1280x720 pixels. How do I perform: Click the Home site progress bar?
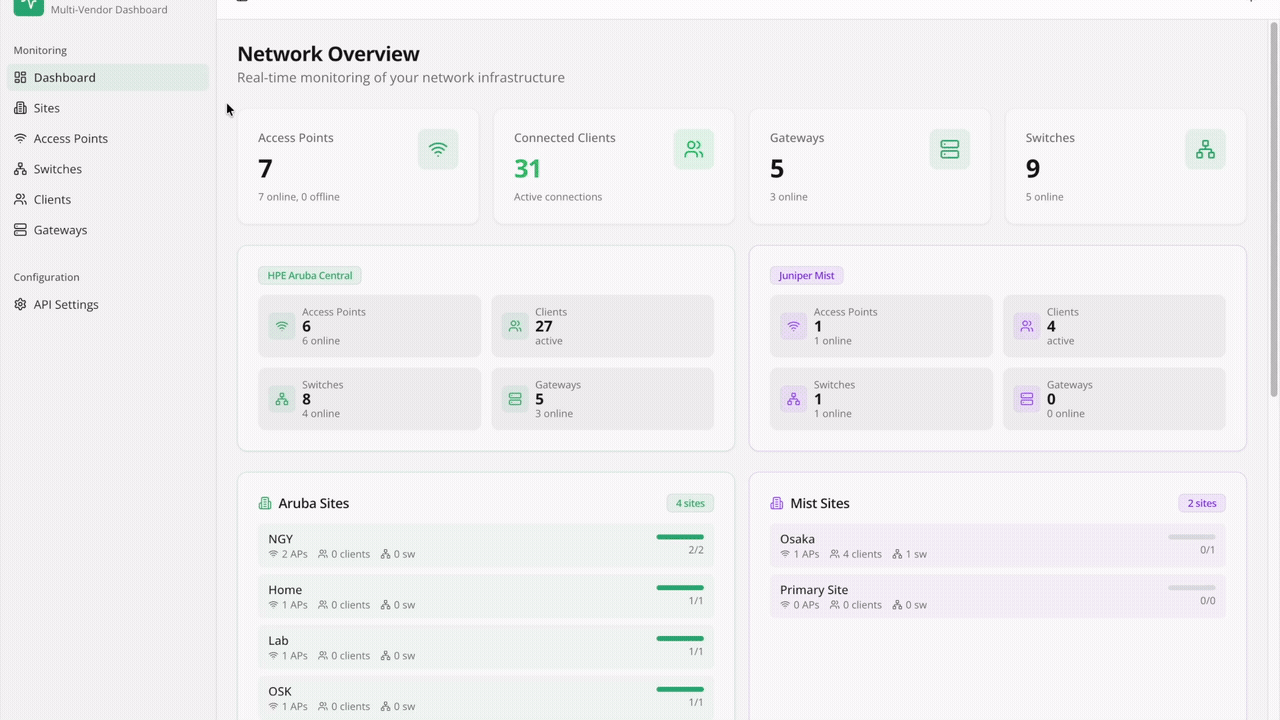pyautogui.click(x=680, y=588)
